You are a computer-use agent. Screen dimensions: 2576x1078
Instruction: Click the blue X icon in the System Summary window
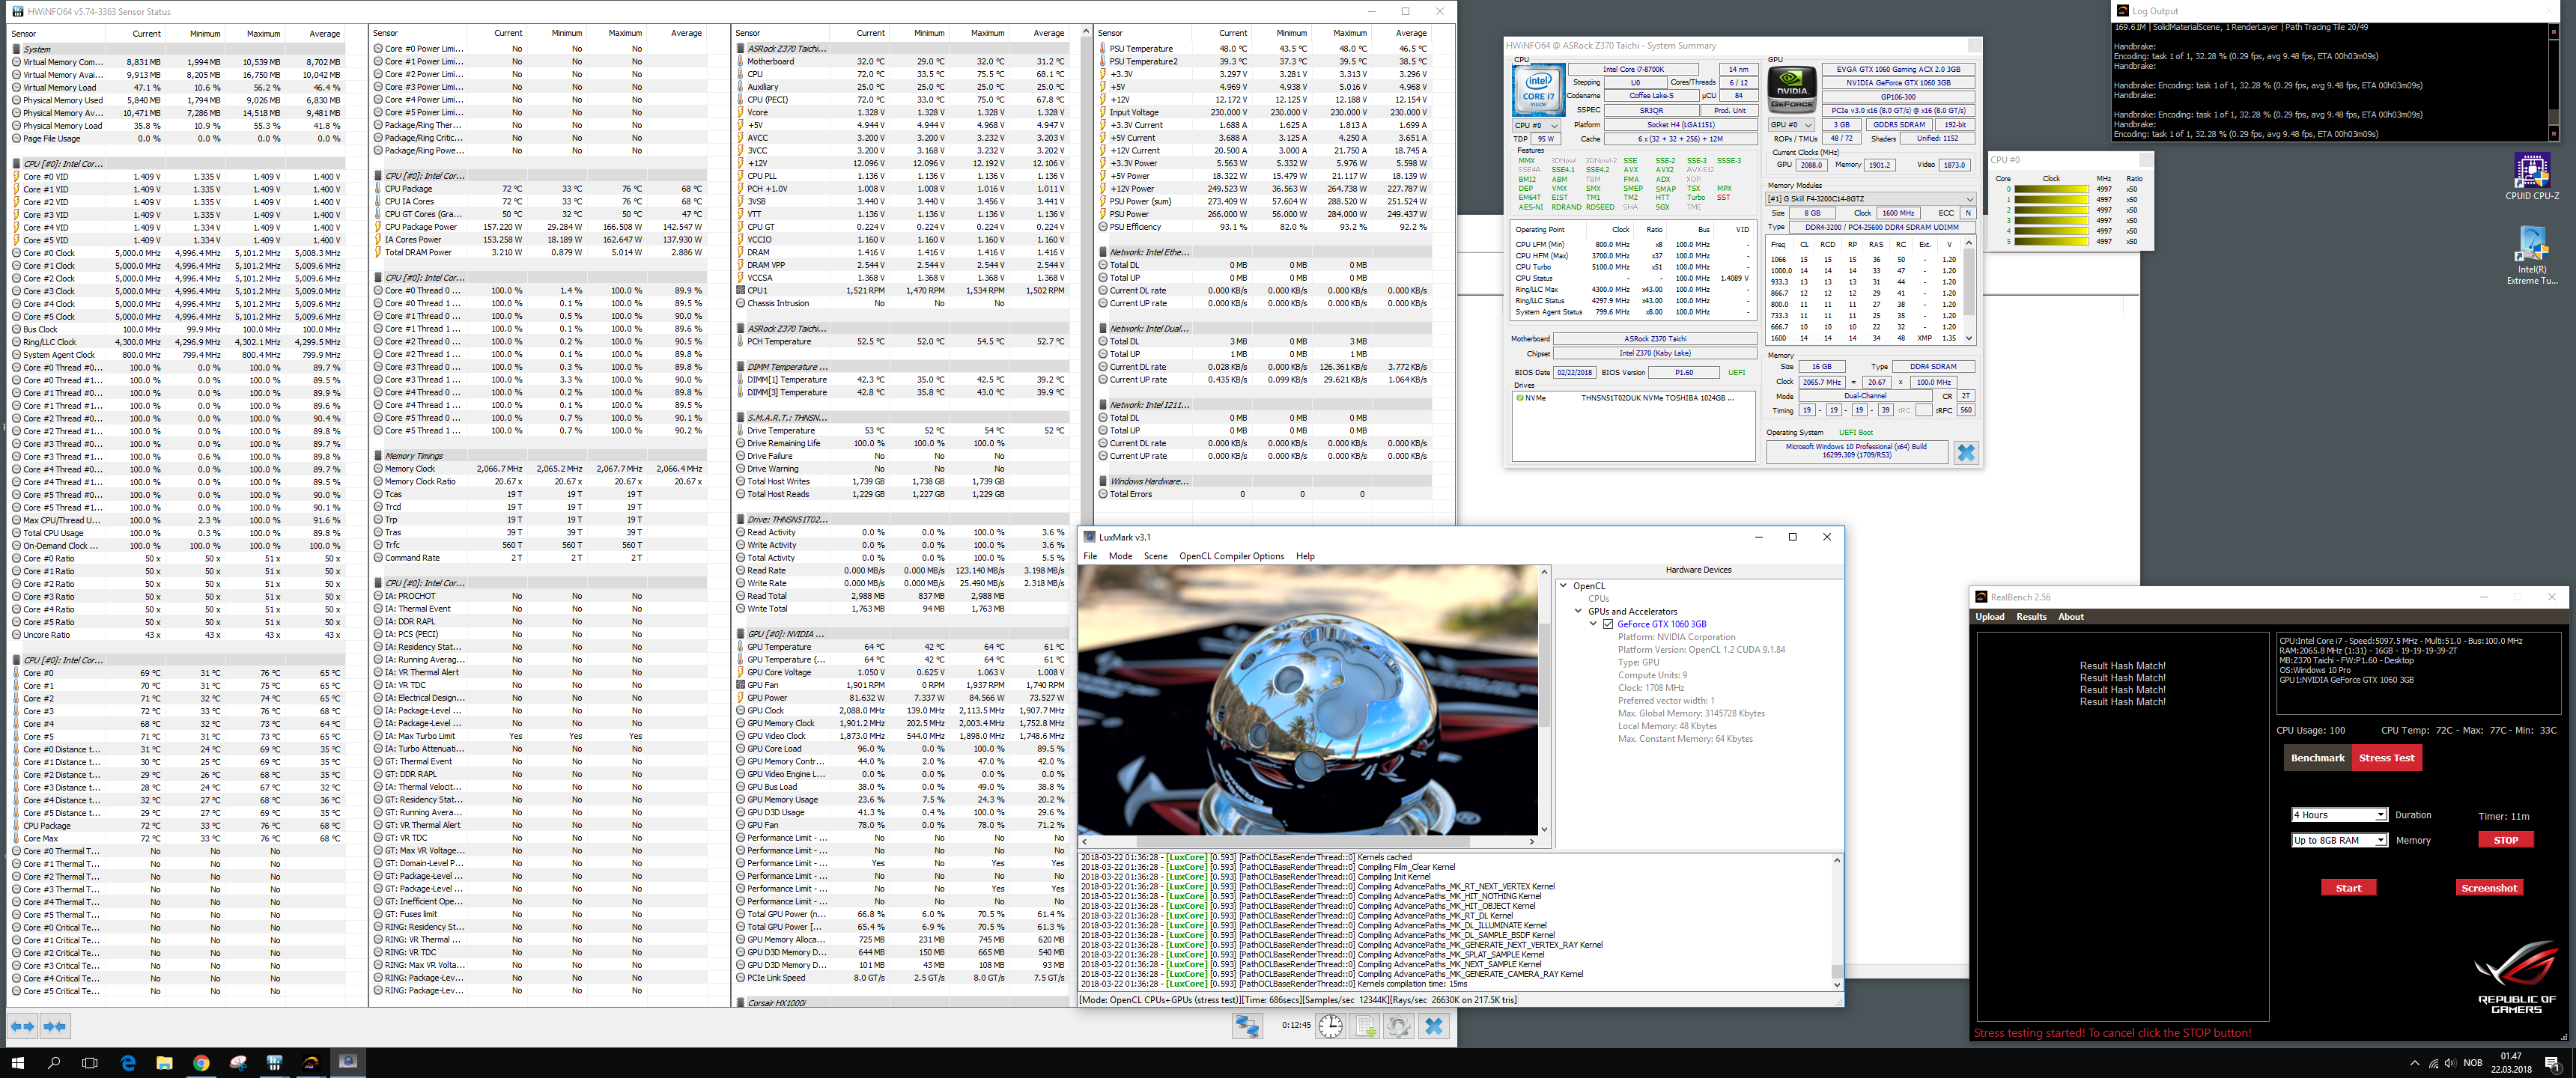coord(1965,453)
